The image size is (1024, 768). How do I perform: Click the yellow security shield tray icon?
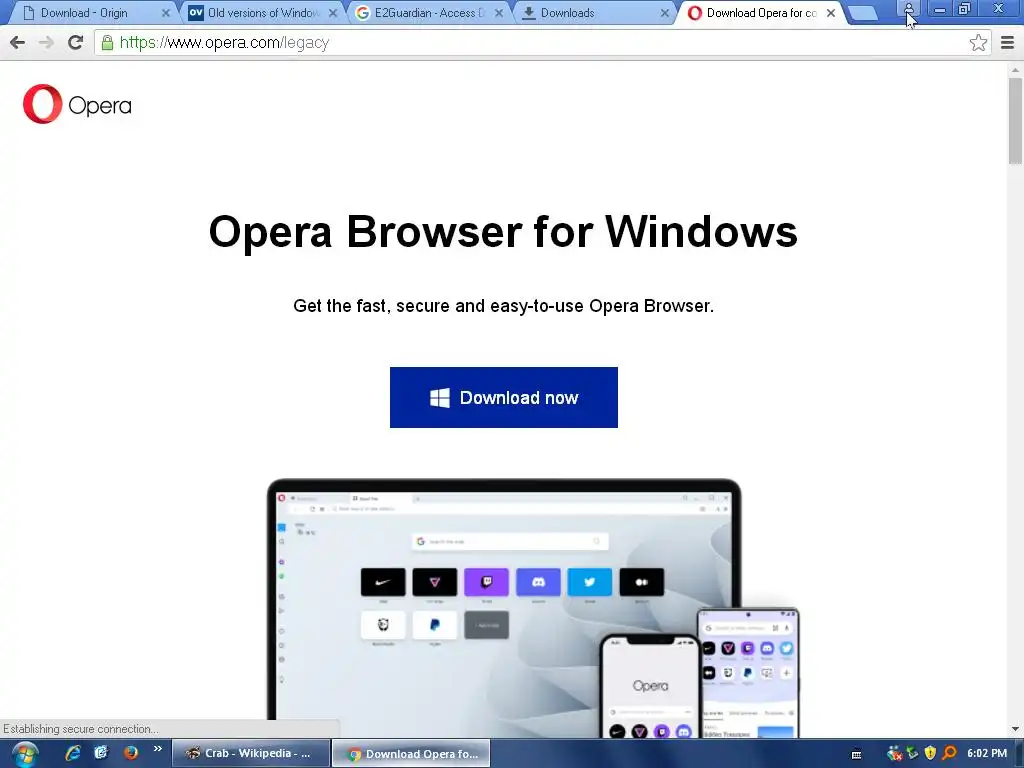(x=931, y=754)
